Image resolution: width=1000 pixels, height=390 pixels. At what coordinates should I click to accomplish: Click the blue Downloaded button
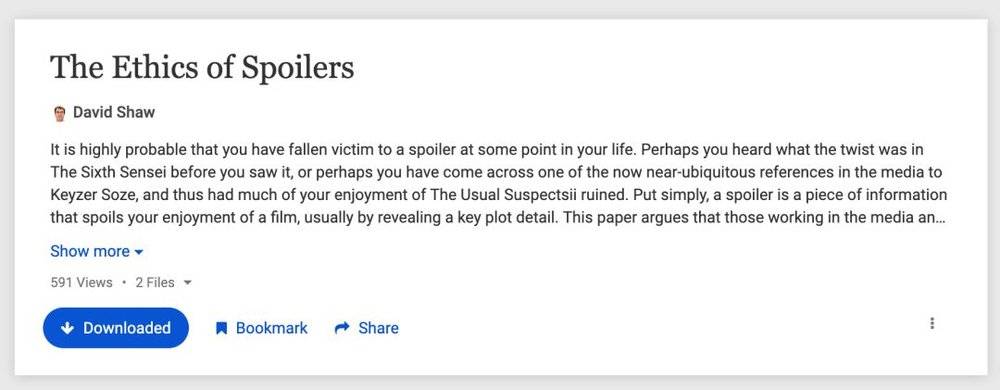point(116,328)
